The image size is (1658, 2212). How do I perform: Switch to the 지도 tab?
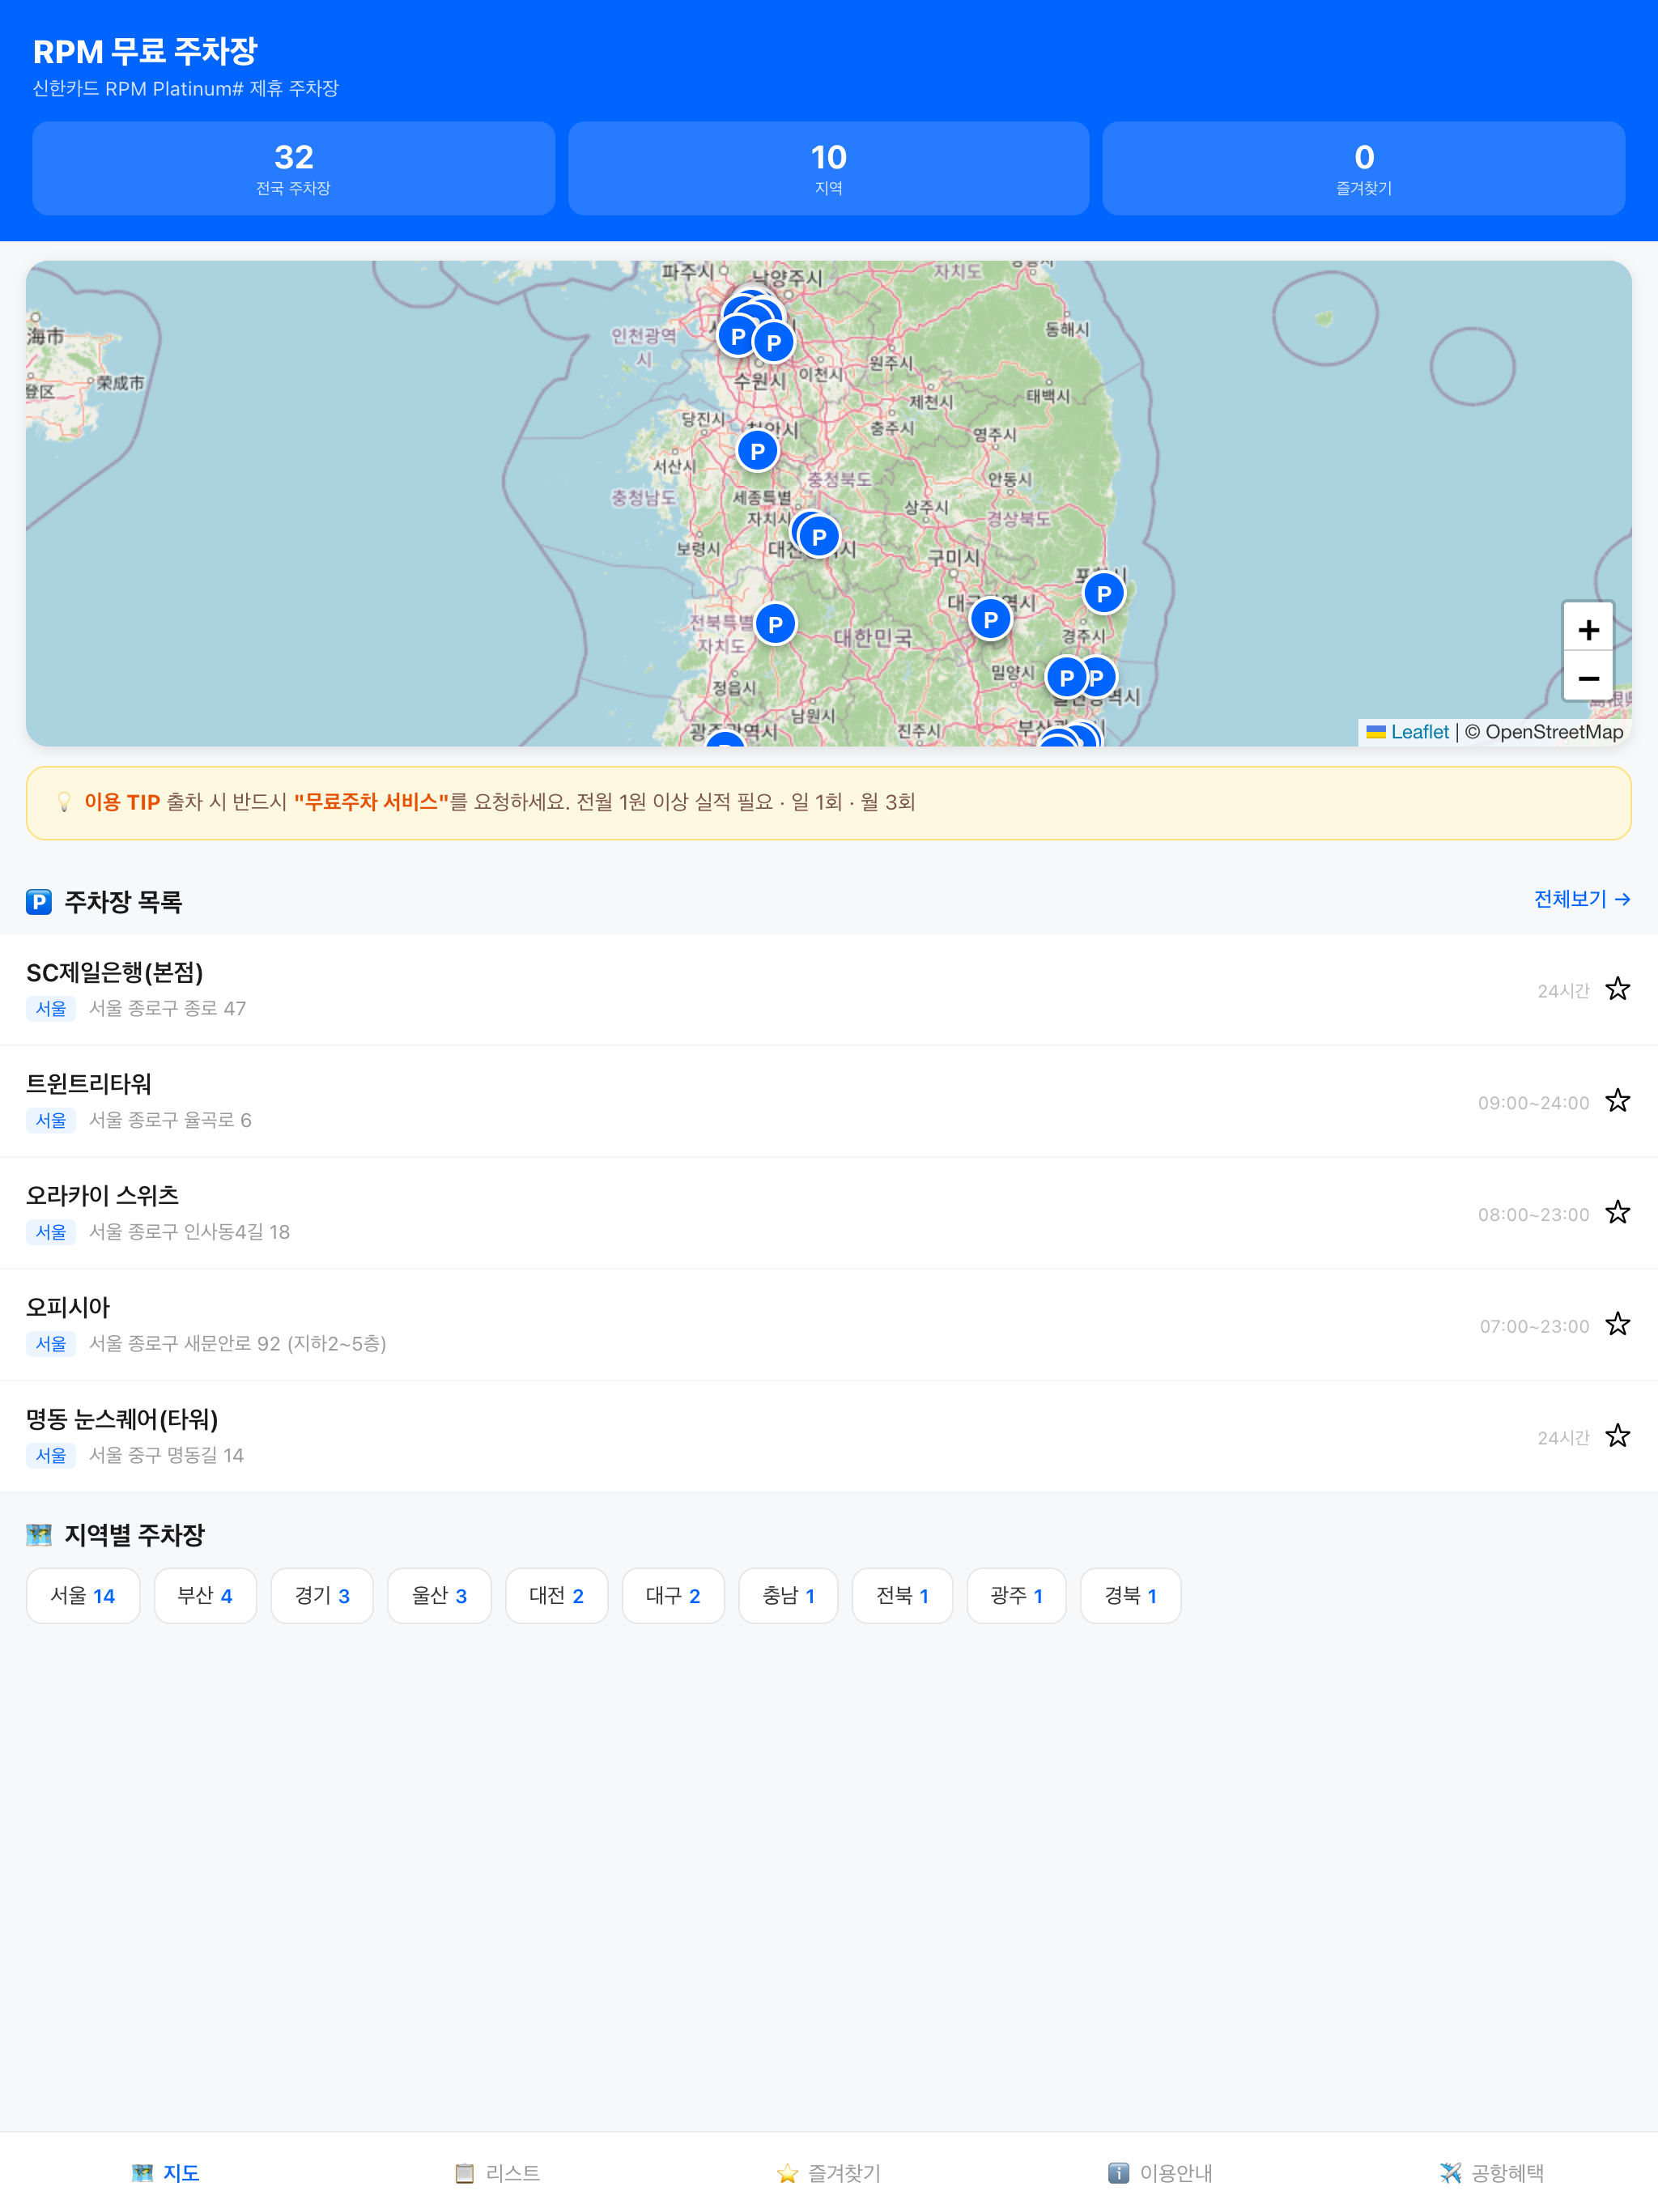point(166,2172)
